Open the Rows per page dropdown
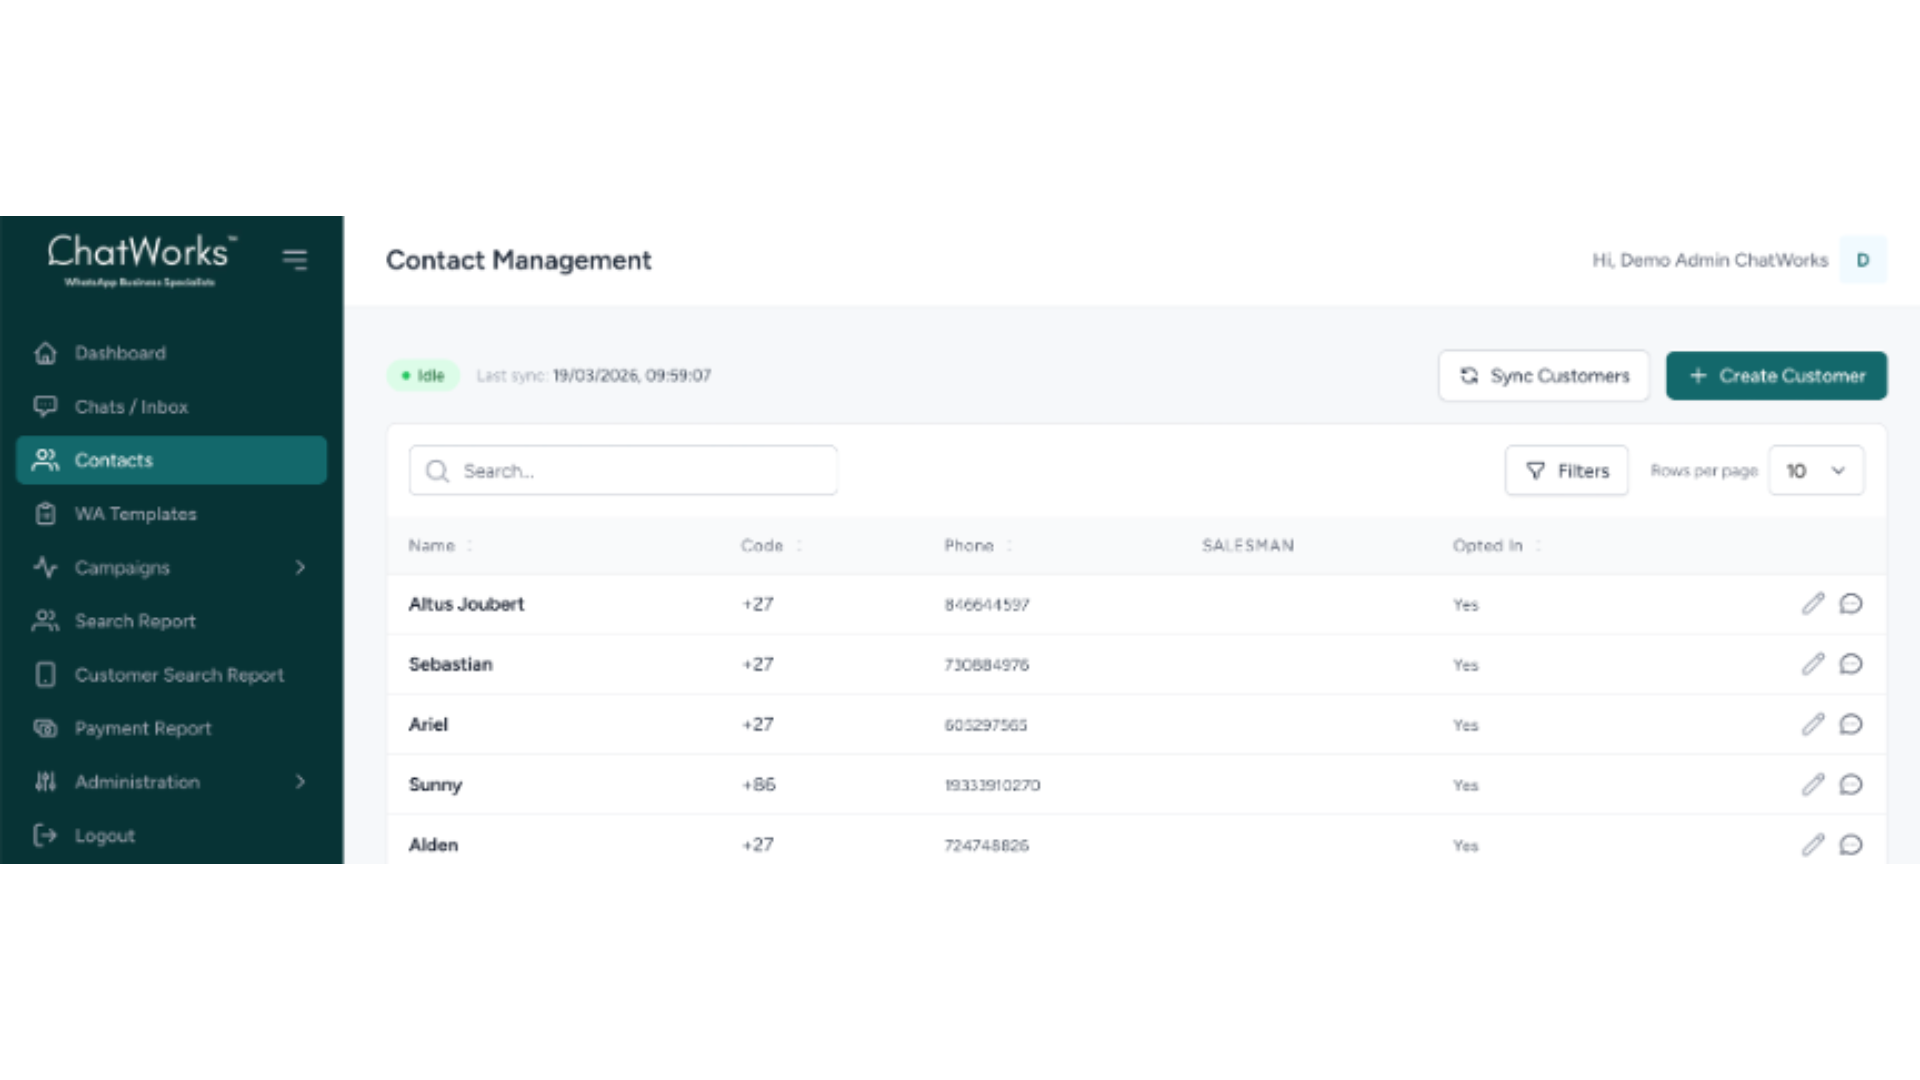This screenshot has width=1920, height=1080. point(1816,471)
